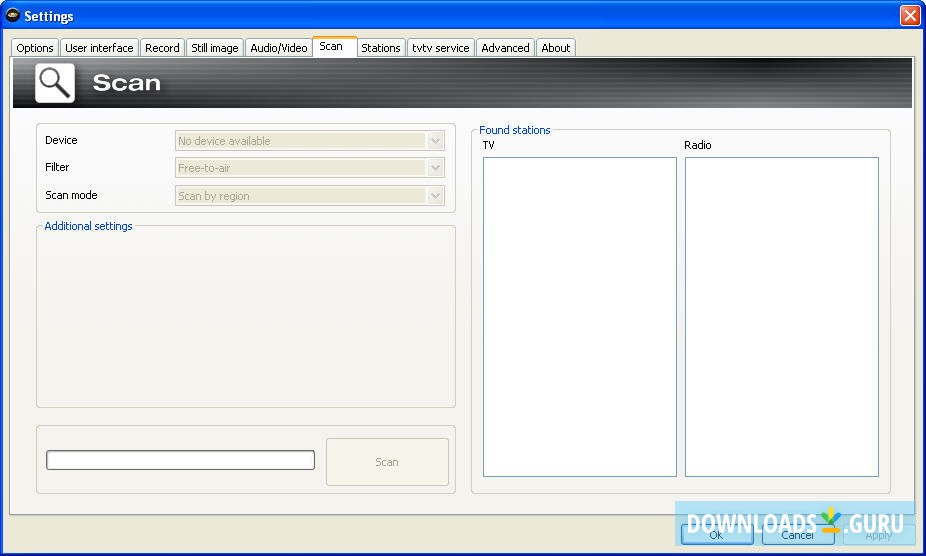926x556 pixels.
Task: Open the About tab
Action: [556, 48]
